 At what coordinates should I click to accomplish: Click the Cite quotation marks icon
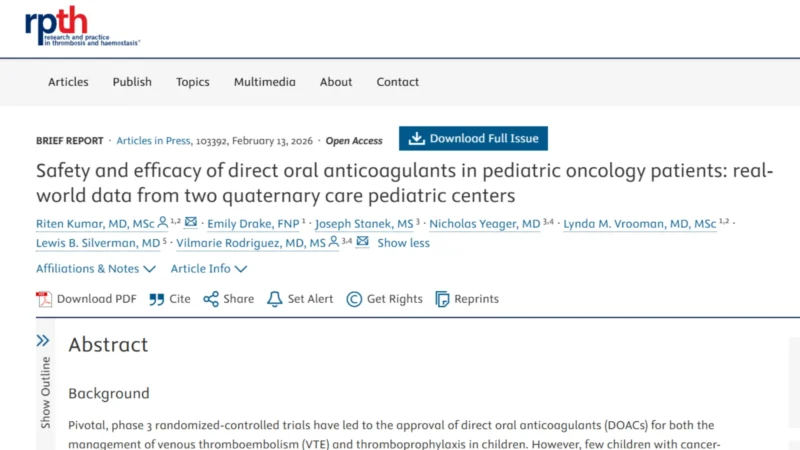(x=157, y=299)
